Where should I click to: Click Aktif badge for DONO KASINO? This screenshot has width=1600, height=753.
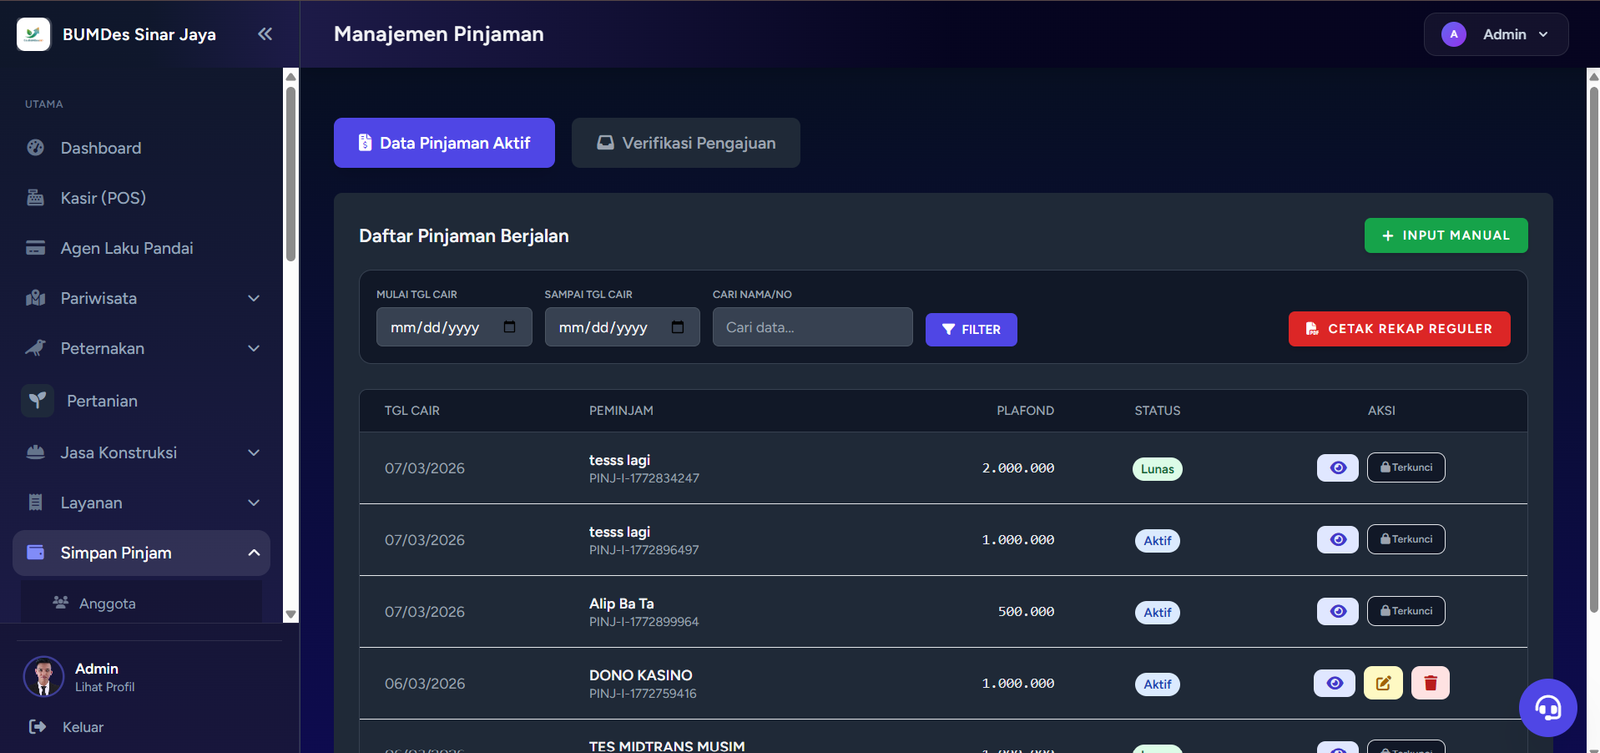pos(1157,684)
